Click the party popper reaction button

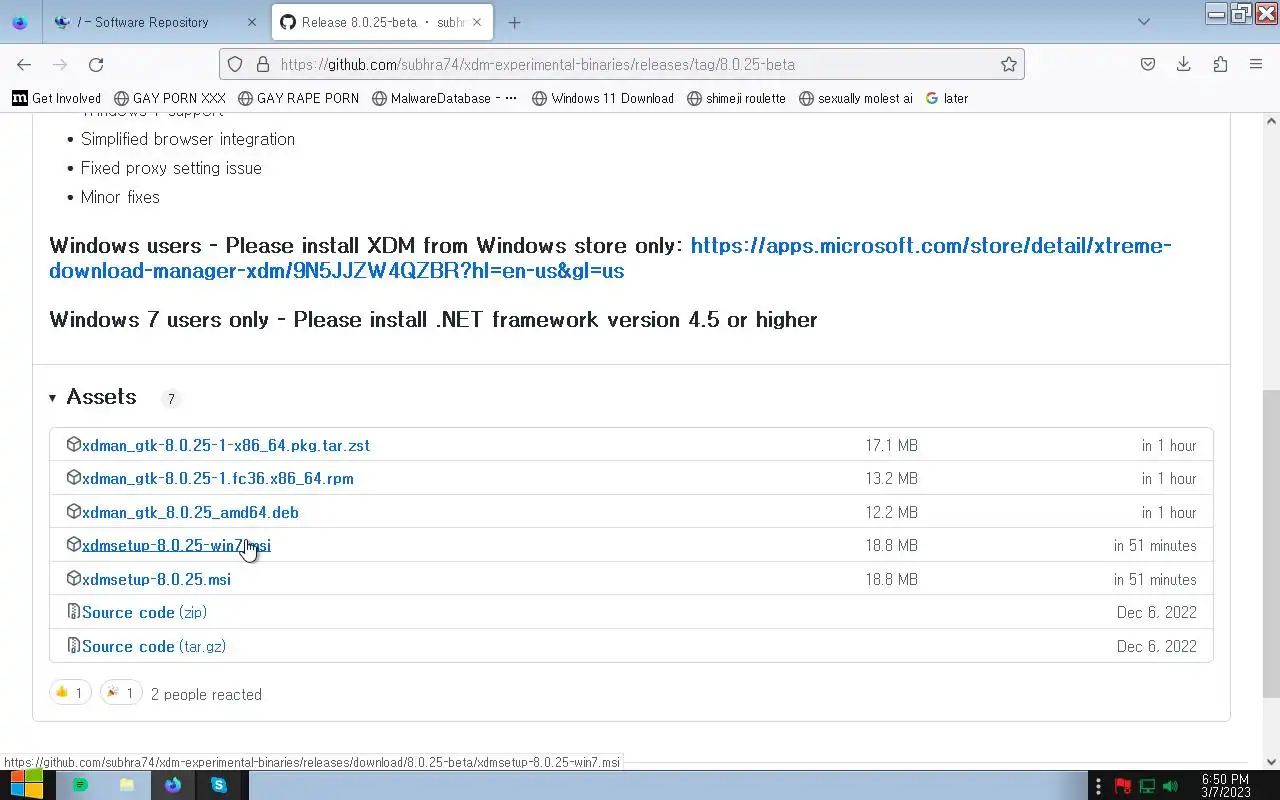pyautogui.click(x=121, y=692)
